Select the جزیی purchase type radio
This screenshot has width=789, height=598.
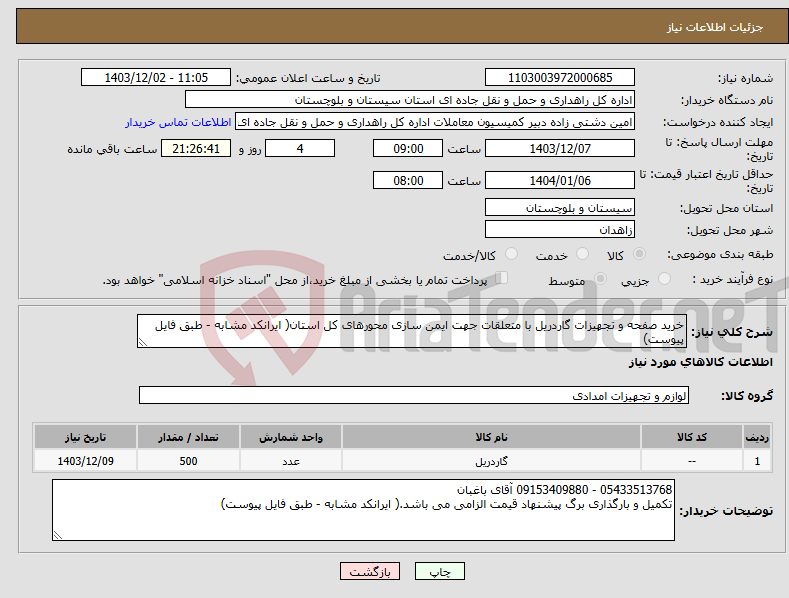(x=665, y=278)
